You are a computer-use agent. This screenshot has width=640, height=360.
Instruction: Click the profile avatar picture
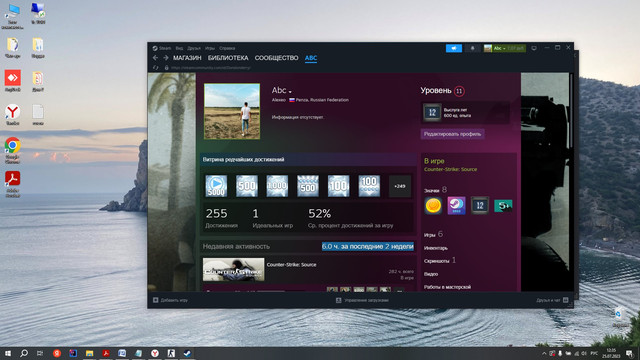coord(232,111)
